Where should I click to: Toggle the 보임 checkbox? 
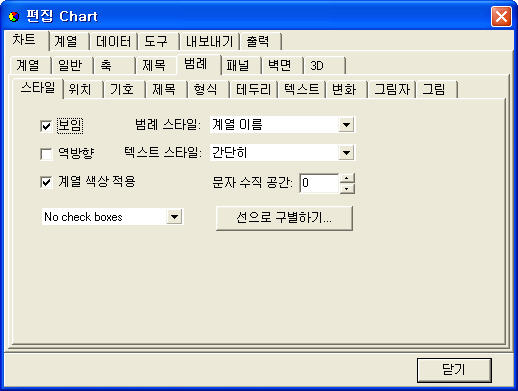click(x=46, y=126)
